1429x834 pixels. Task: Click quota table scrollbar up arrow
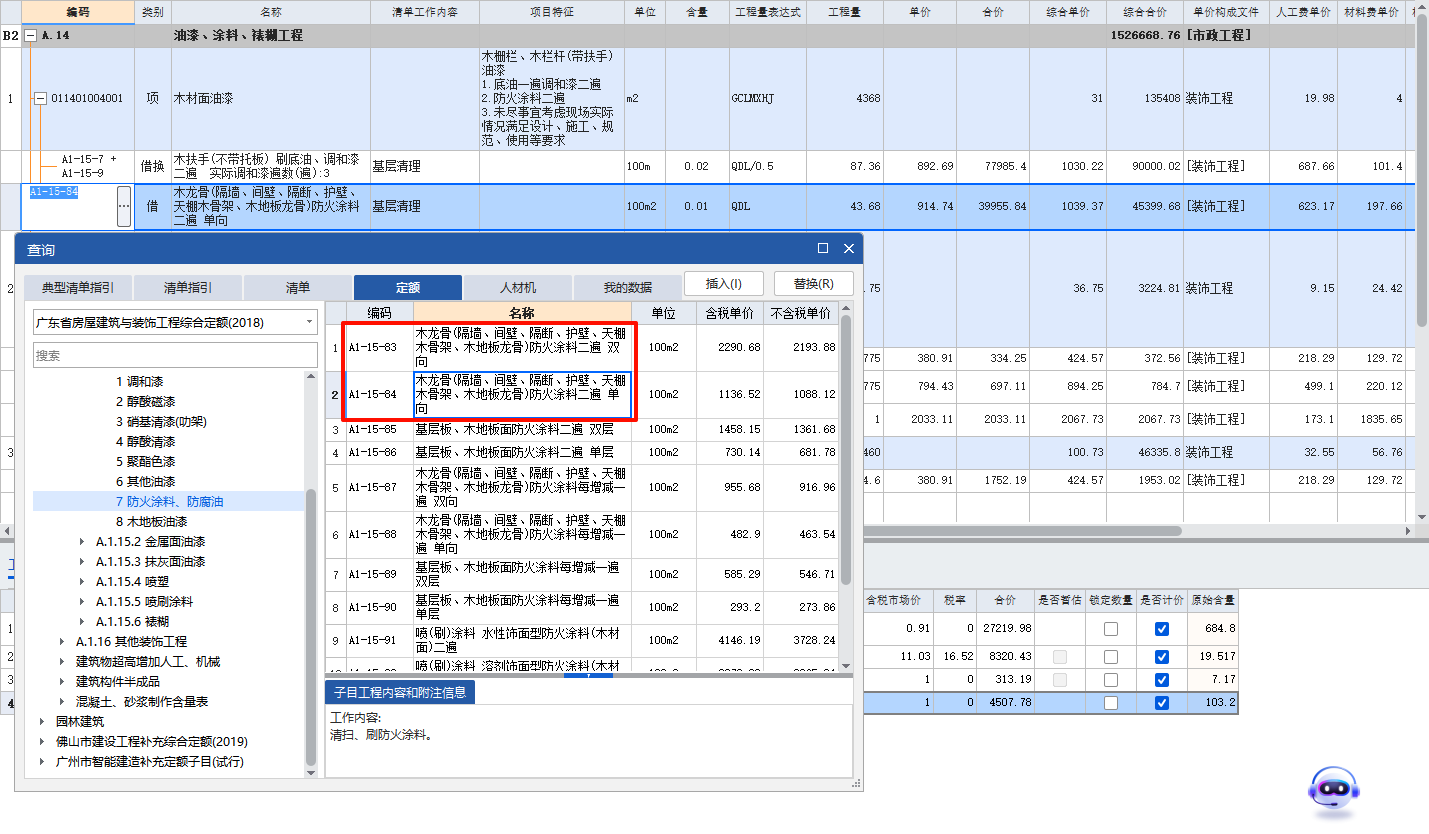click(846, 309)
